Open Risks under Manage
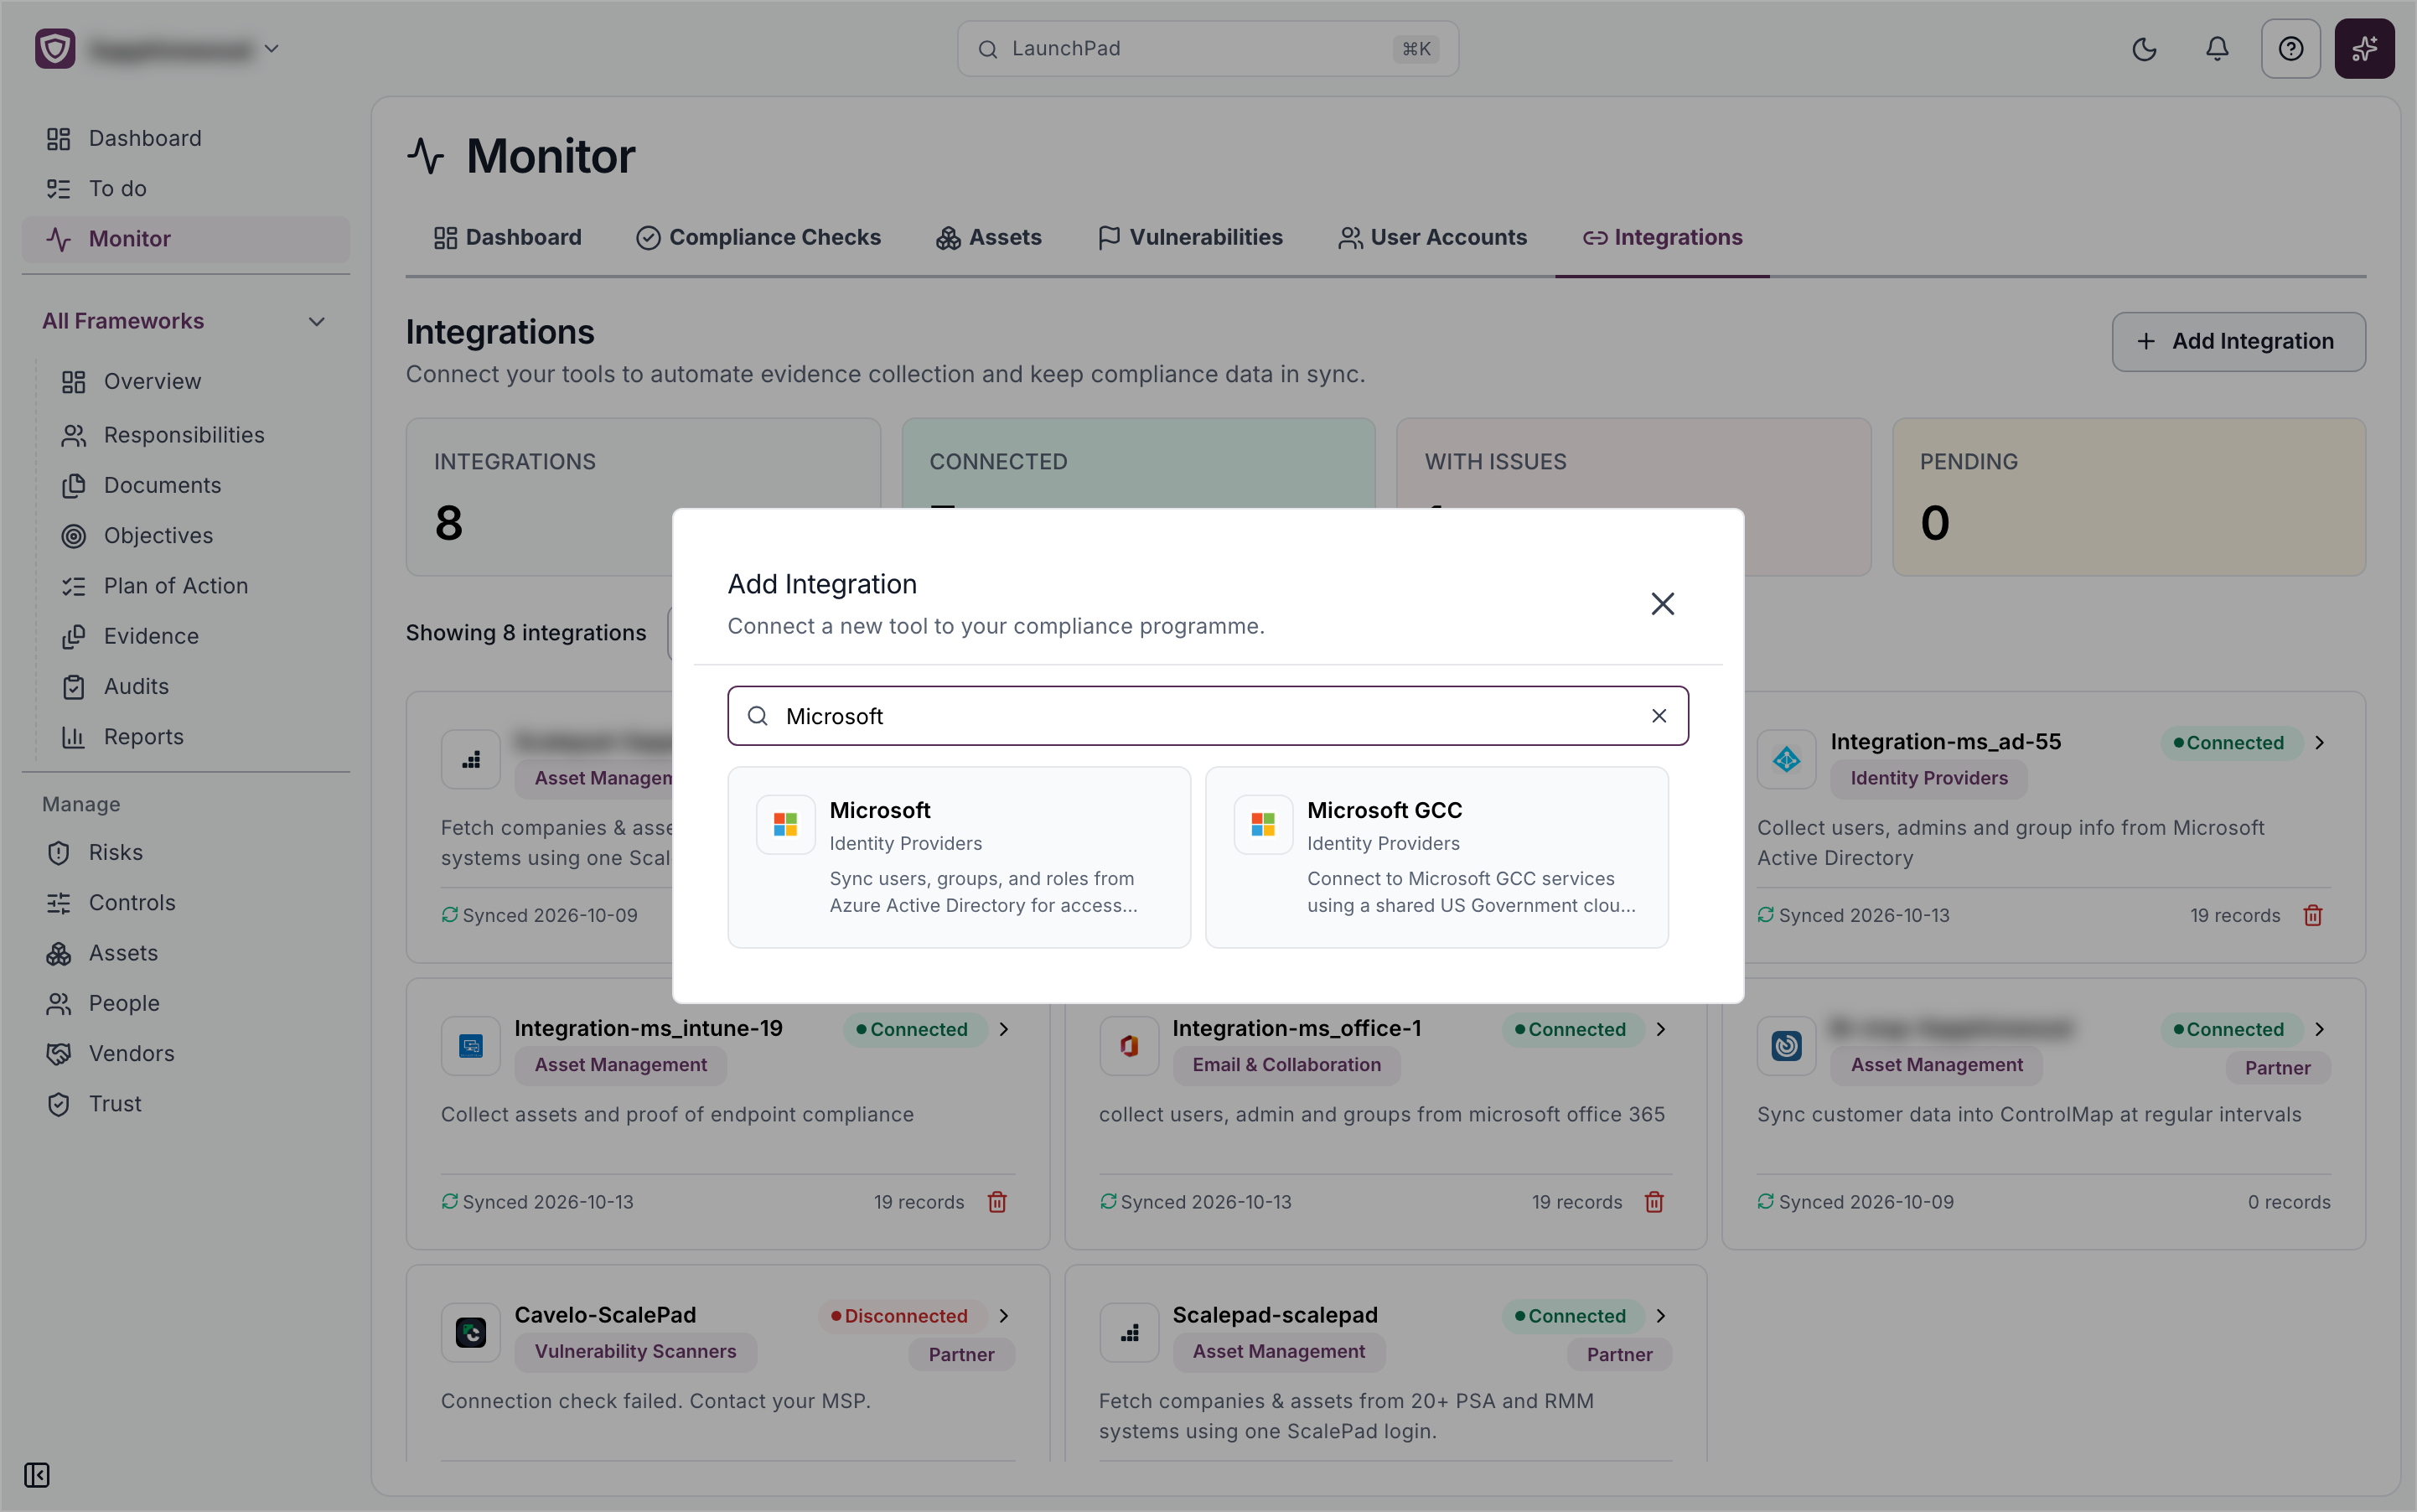The width and height of the screenshot is (2417, 1512). click(x=116, y=853)
